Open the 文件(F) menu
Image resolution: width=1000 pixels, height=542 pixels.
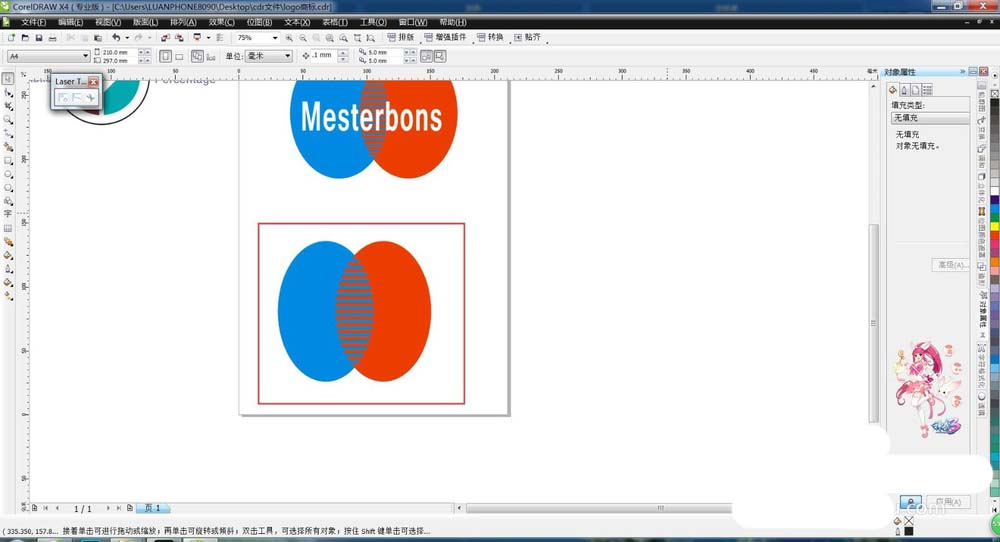(33, 22)
